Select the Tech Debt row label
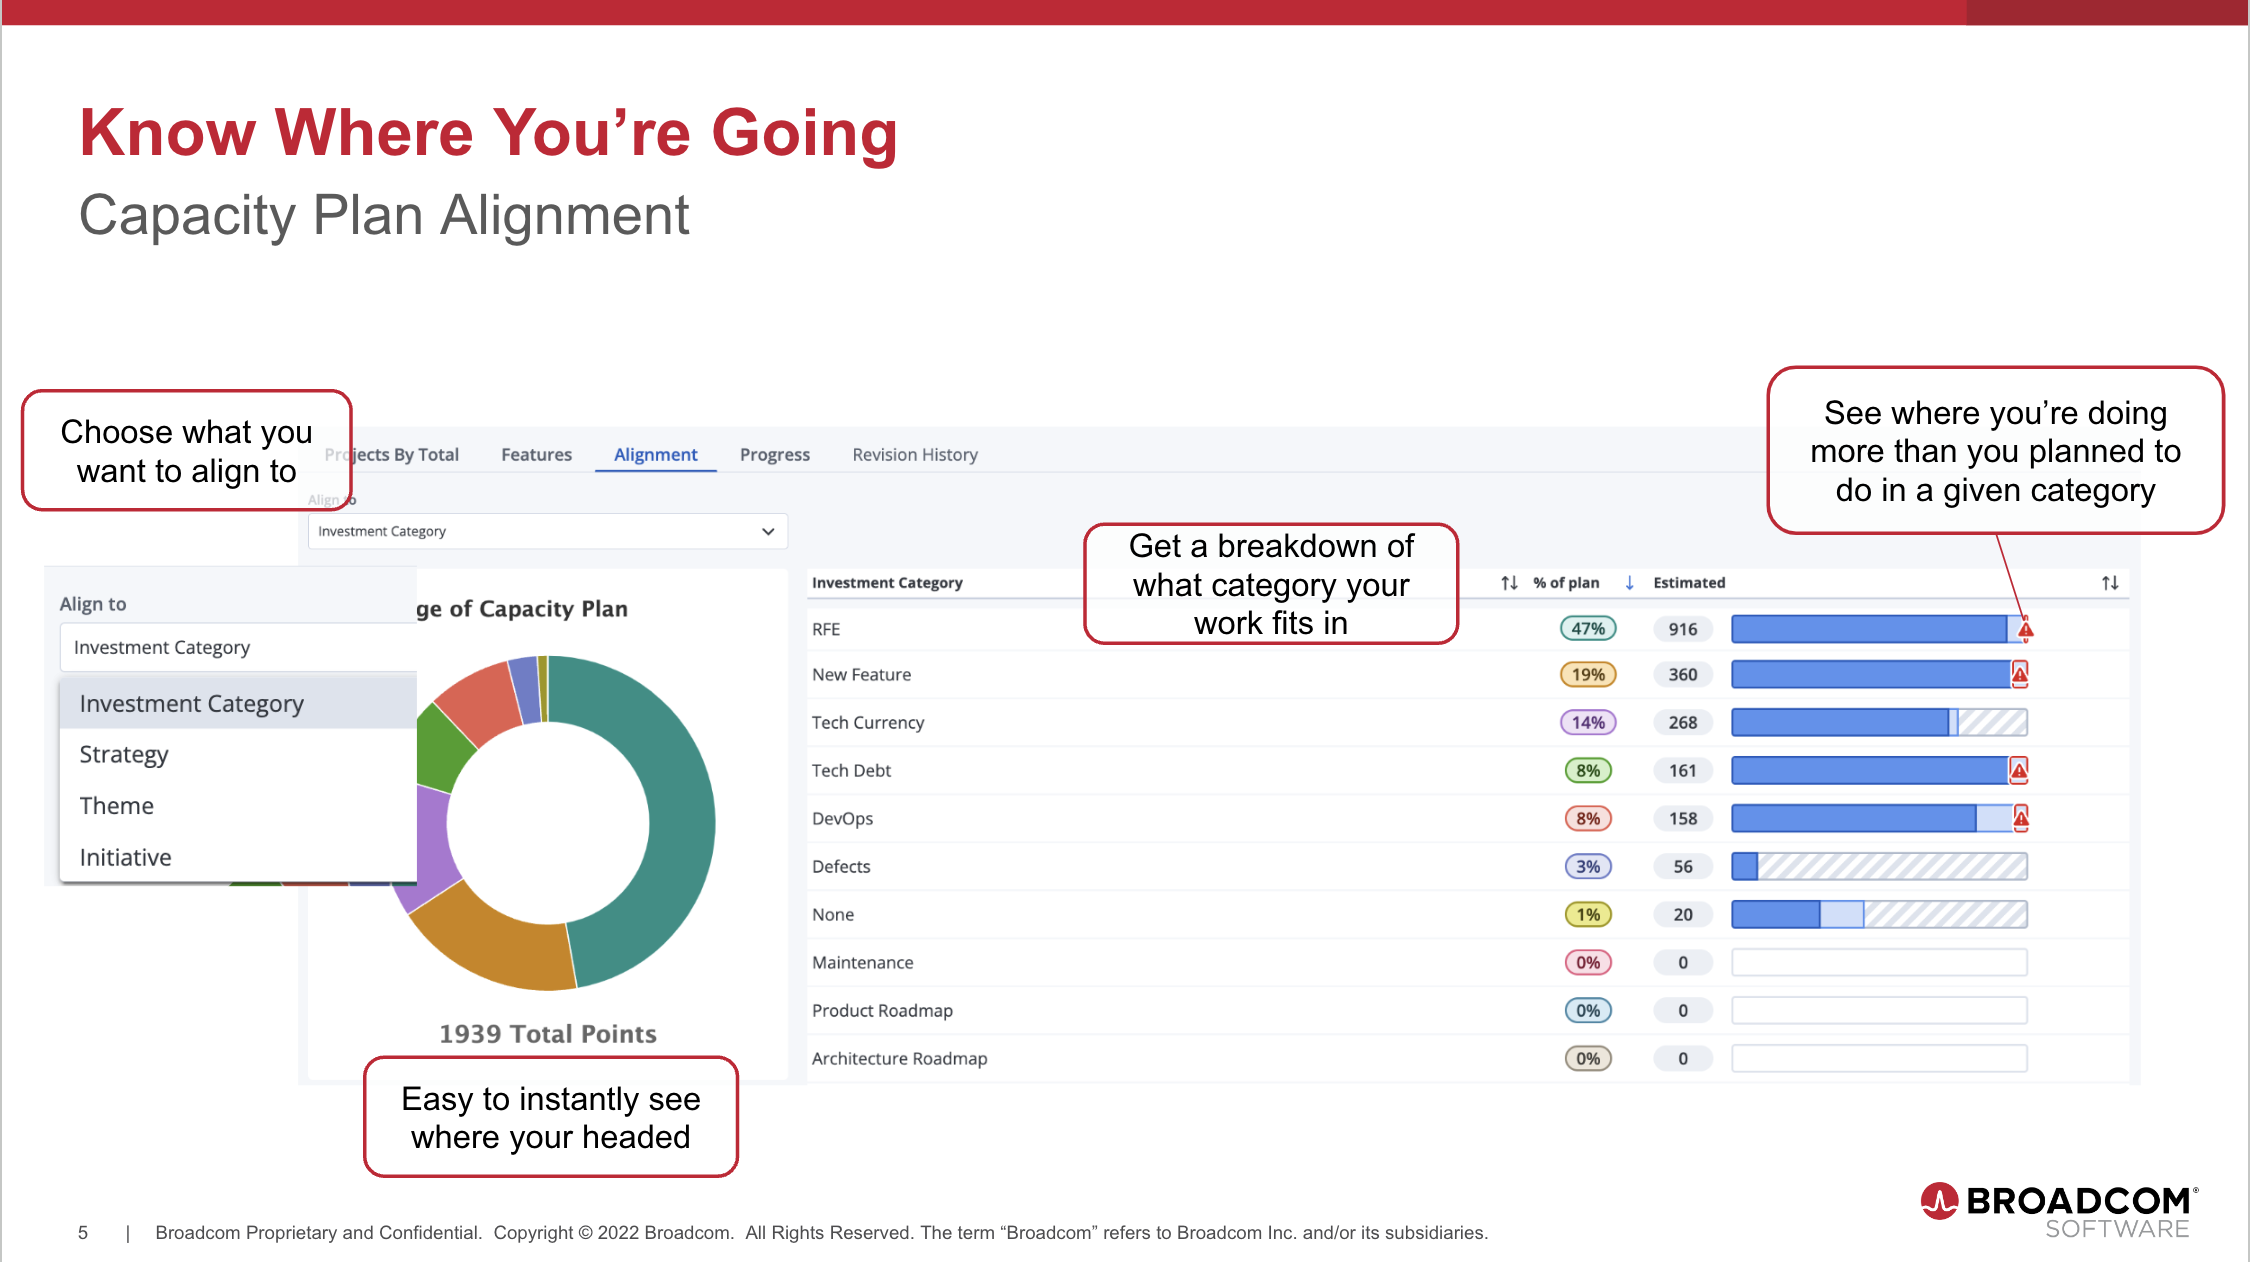The height and width of the screenshot is (1262, 2250). pyautogui.click(x=851, y=770)
